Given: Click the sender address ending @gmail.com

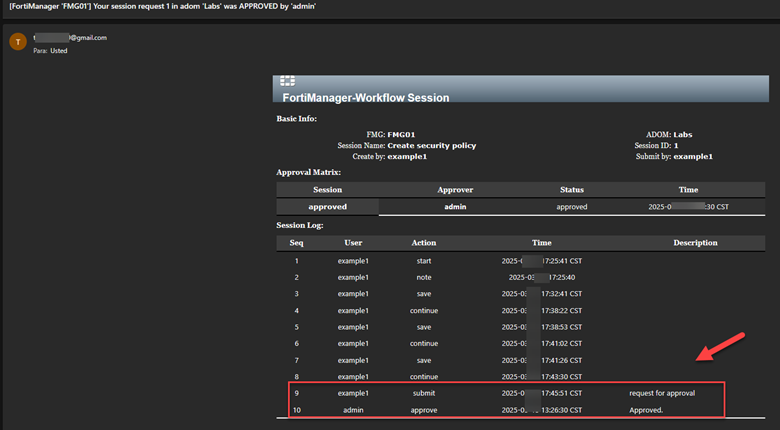Looking at the screenshot, I should (70, 37).
